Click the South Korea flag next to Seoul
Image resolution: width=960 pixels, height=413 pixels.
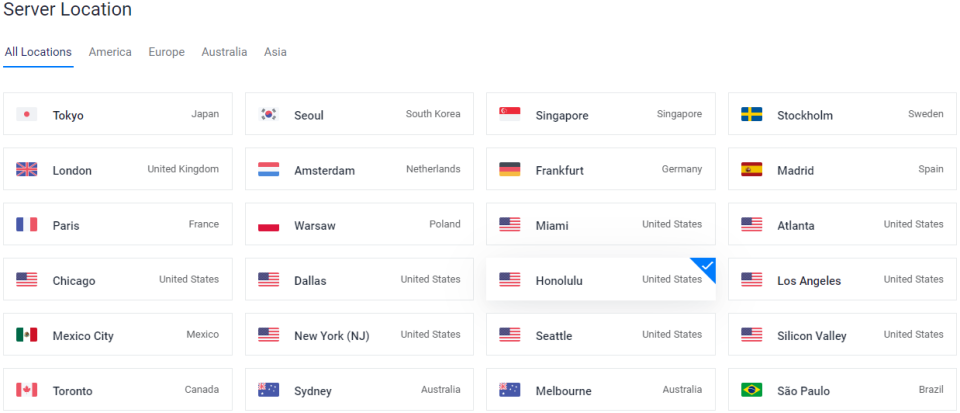tap(268, 114)
